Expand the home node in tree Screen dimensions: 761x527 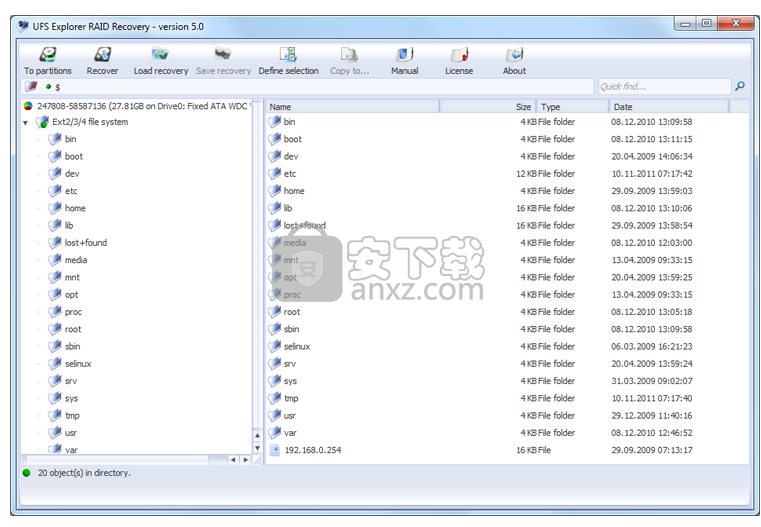click(x=38, y=209)
